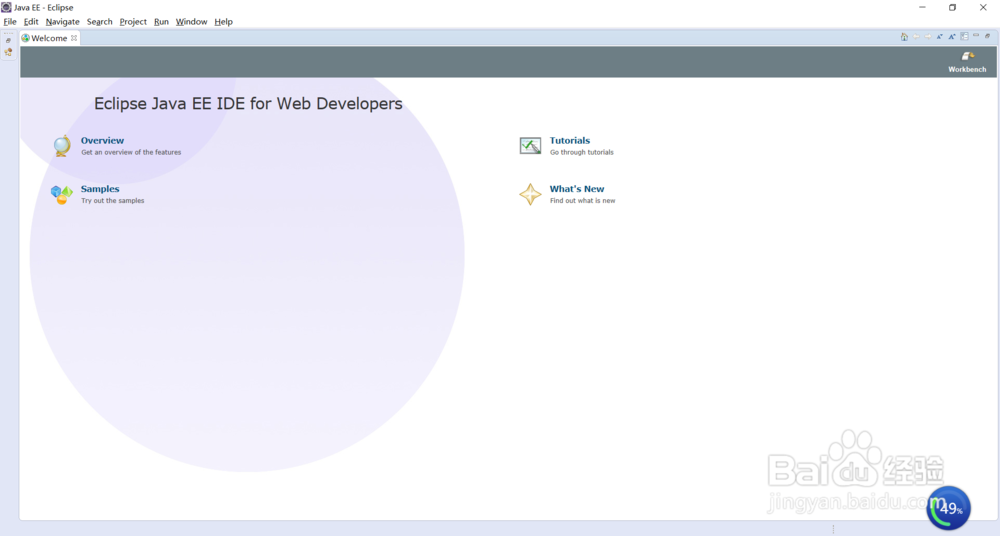
Task: Click the globe icon beside Overview
Action: 62,145
